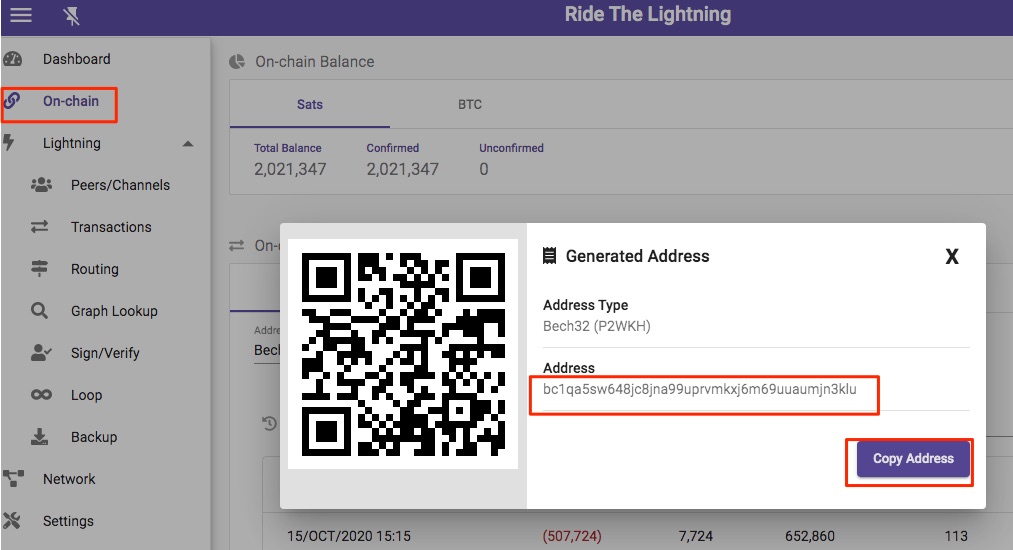Open the Routing page
The width and height of the screenshot is (1013, 550).
pos(95,269)
